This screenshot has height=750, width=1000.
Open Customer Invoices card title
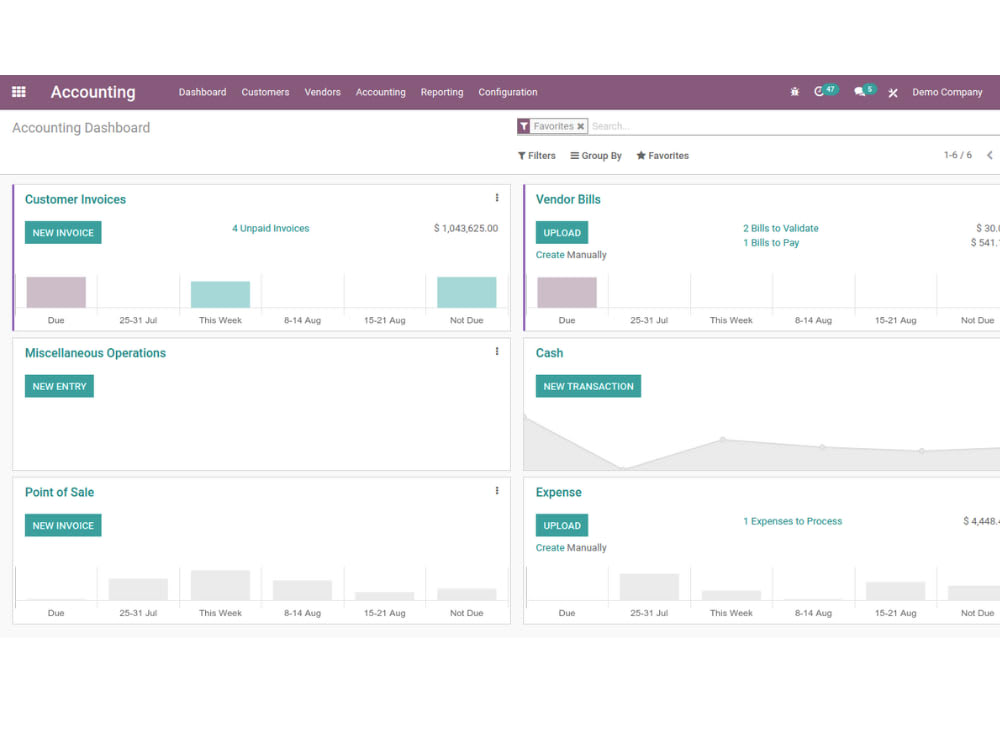point(75,200)
